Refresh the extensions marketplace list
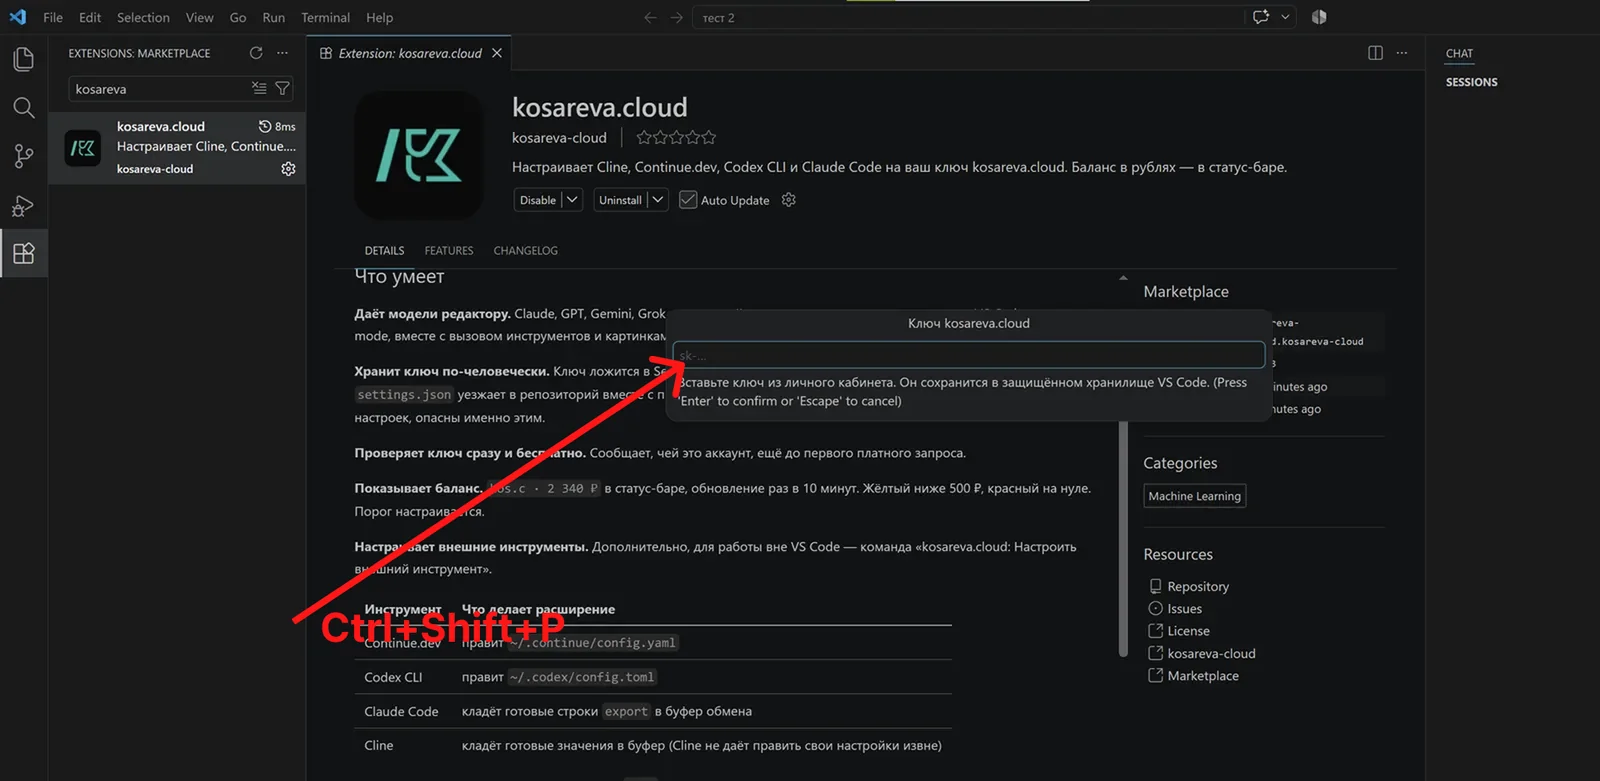Image resolution: width=1600 pixels, height=781 pixels. 256,53
